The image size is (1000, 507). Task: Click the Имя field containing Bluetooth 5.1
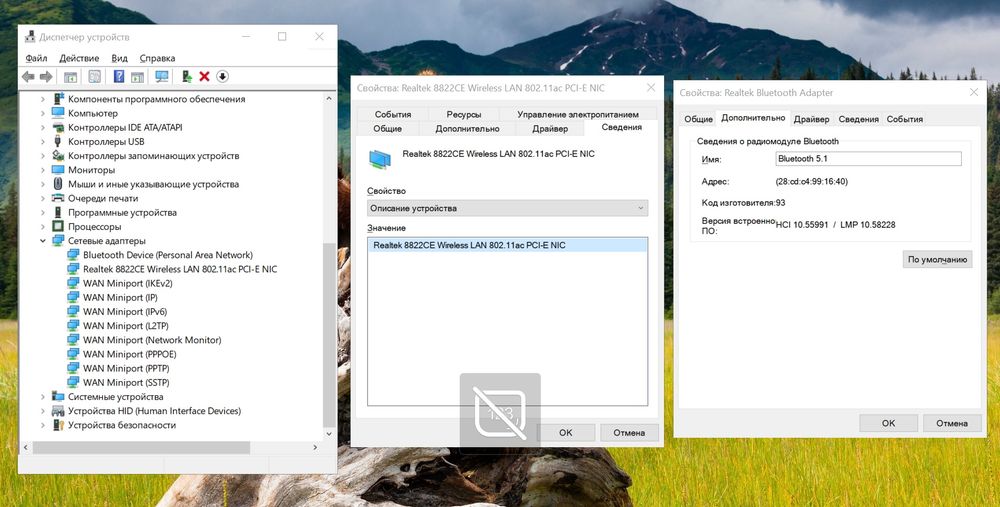click(868, 158)
